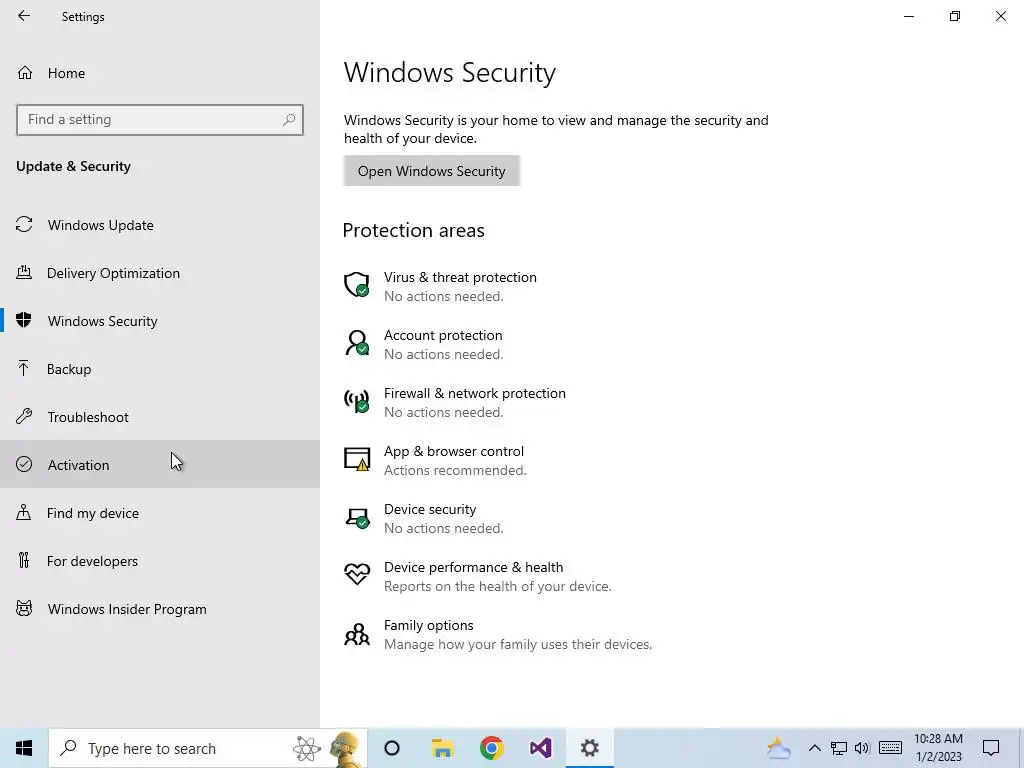1024x768 pixels.
Task: Open Device performance & health heart icon
Action: (x=357, y=575)
